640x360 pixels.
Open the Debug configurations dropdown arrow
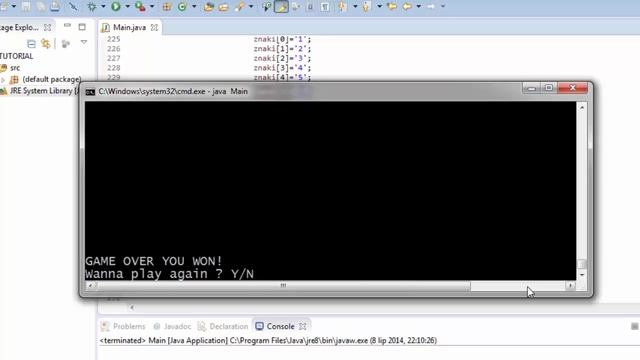[x=103, y=6]
